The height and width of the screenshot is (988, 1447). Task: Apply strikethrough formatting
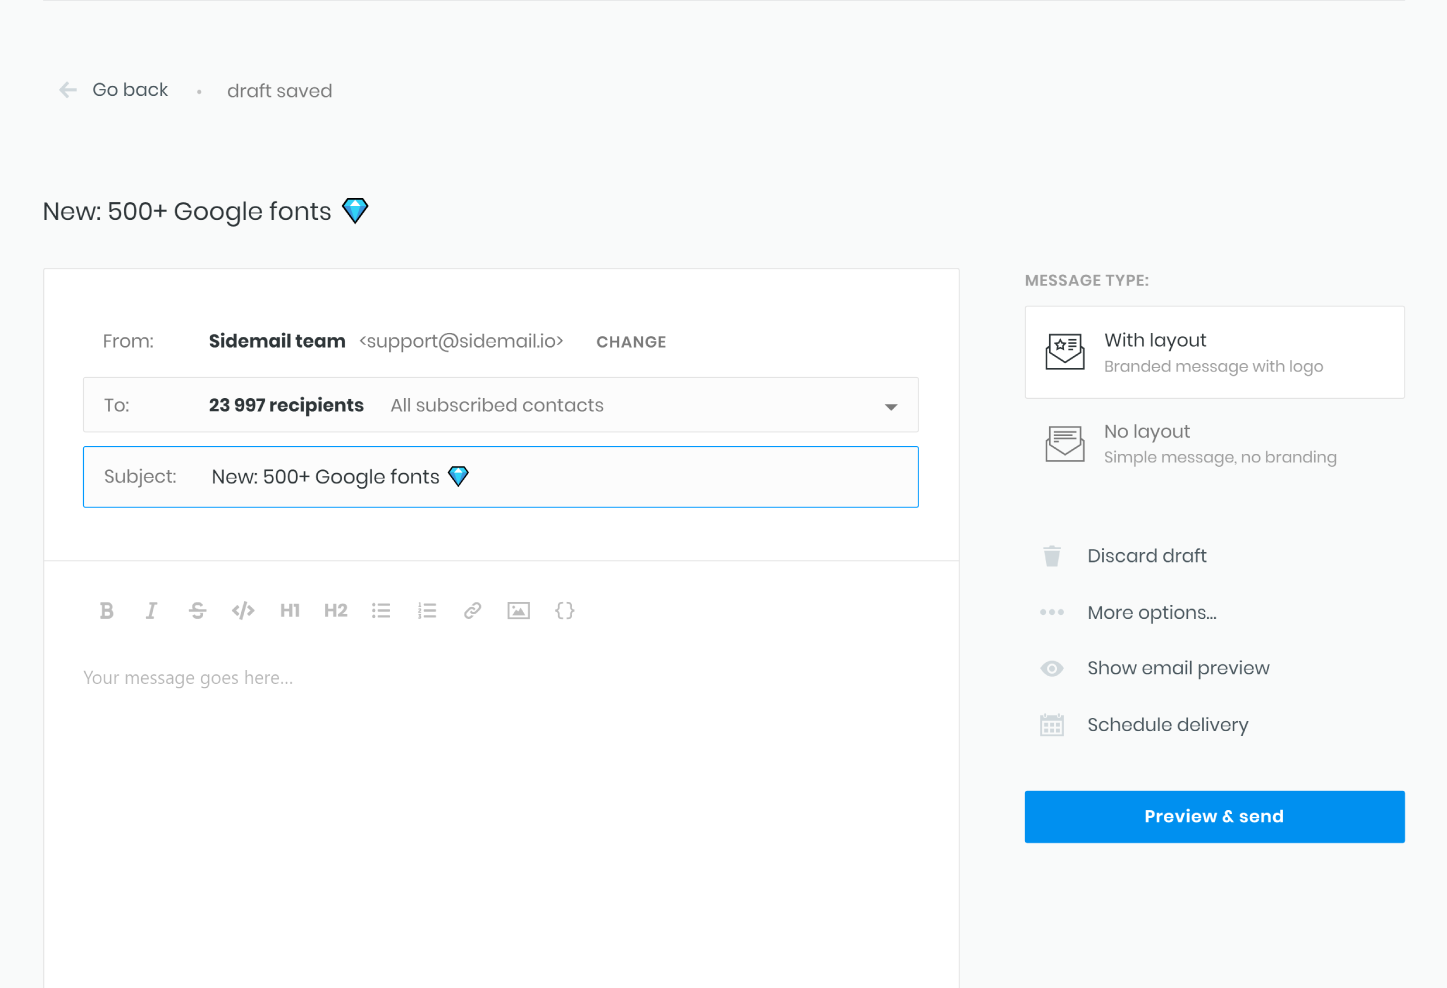pos(197,611)
